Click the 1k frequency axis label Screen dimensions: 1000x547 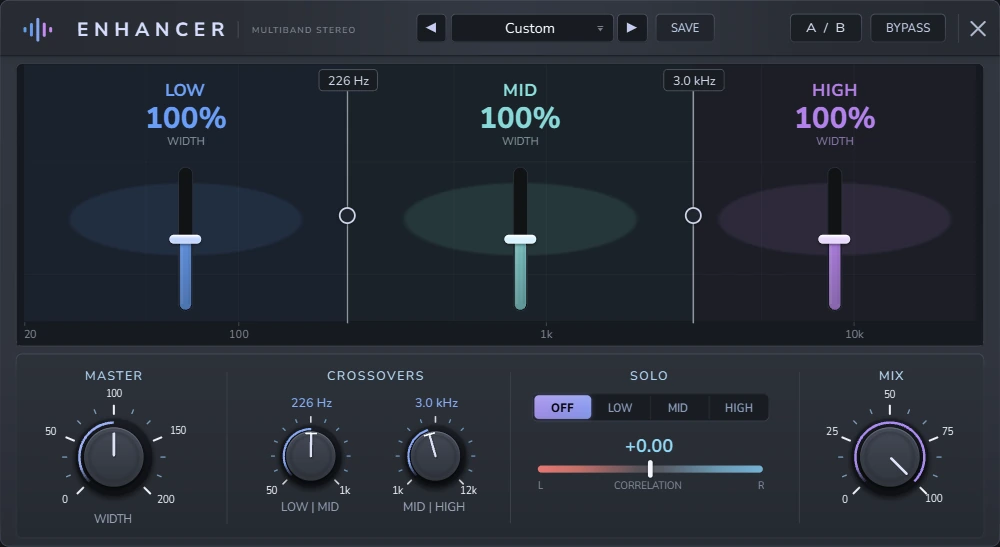click(x=547, y=334)
